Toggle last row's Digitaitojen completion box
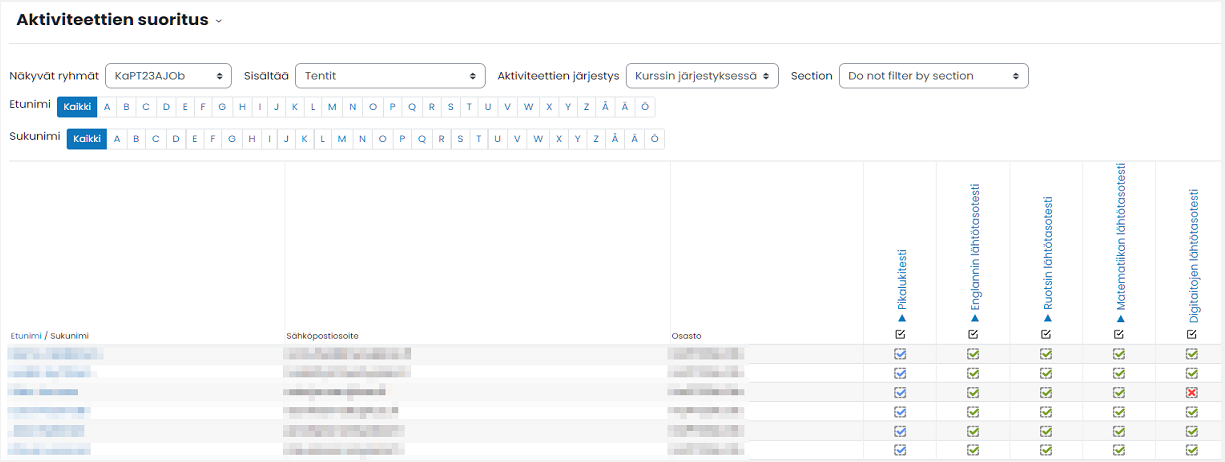This screenshot has width=1225, height=462. 1191,450
